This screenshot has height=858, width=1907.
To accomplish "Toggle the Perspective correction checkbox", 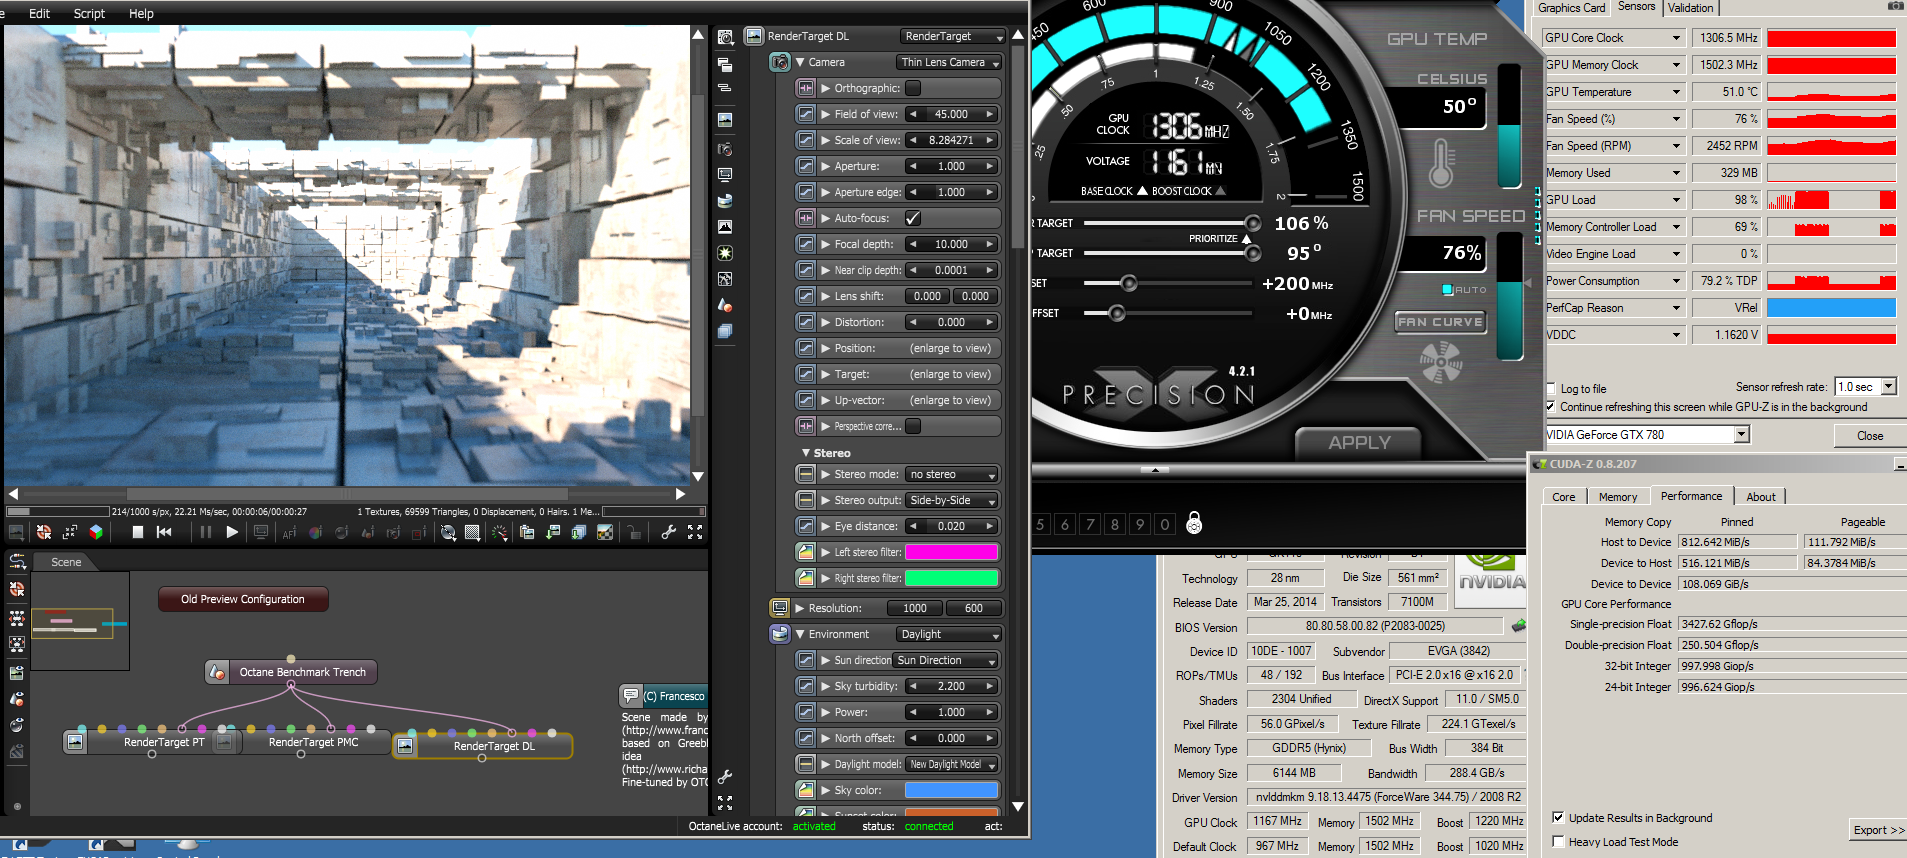I will point(913,426).
